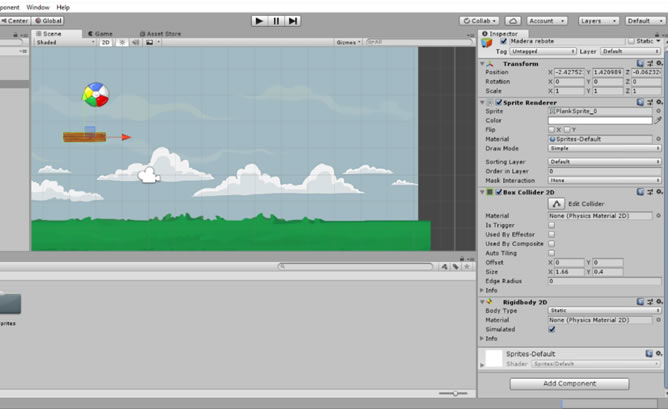Toggle Flip Y checkbox

[567, 130]
